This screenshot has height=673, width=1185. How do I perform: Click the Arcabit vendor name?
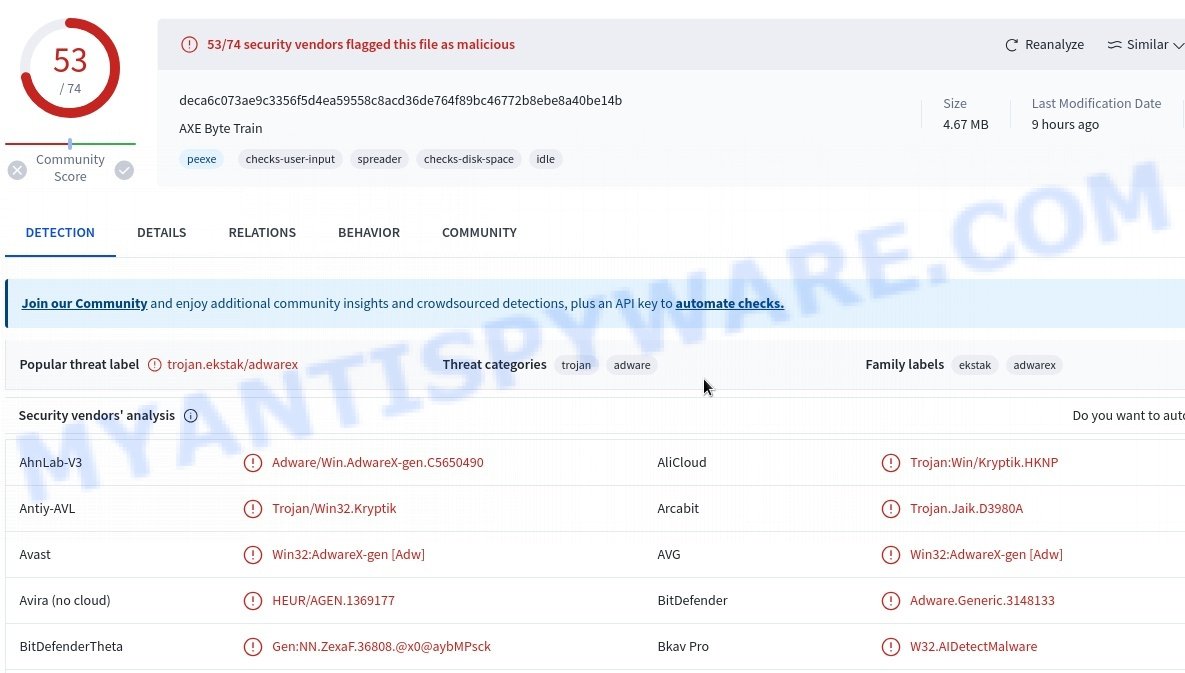tap(678, 508)
